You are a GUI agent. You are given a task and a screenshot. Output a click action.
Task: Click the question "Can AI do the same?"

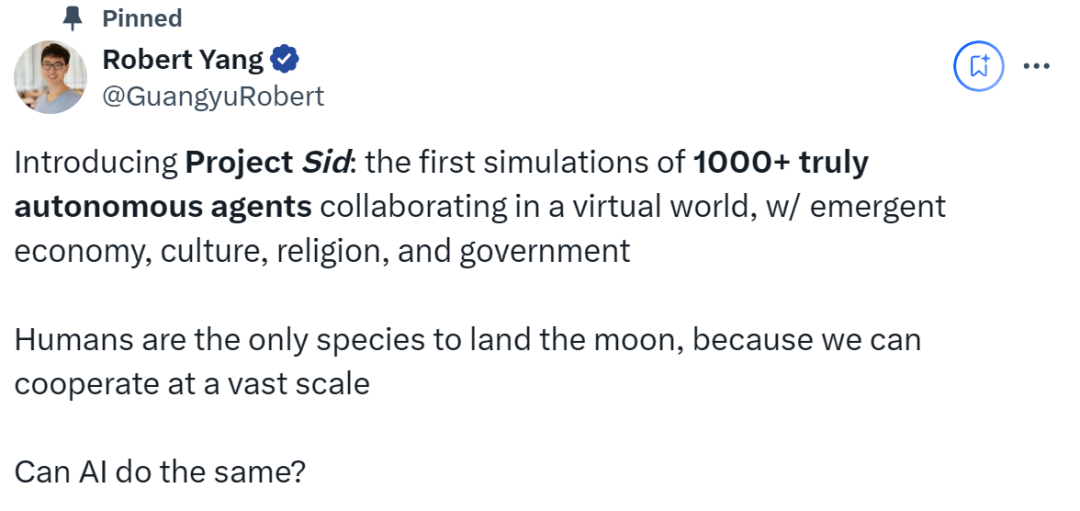click(x=159, y=471)
